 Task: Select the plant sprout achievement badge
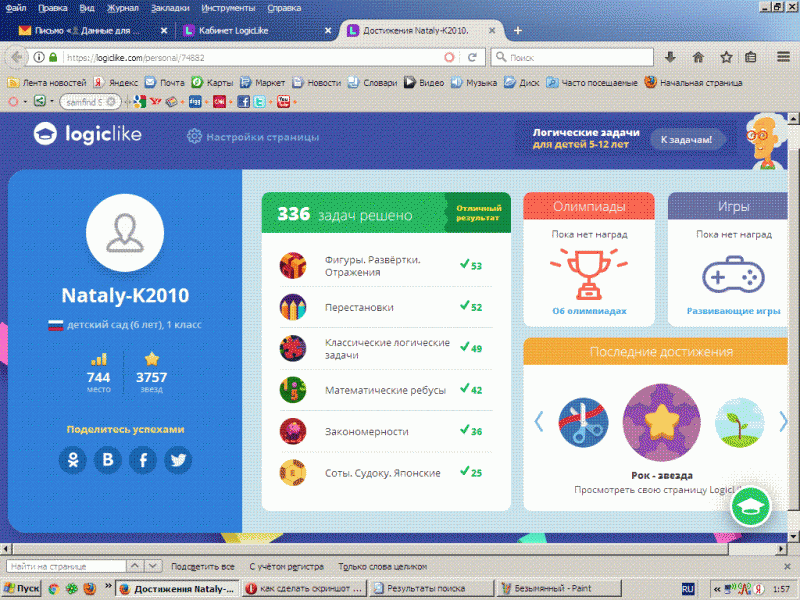(739, 422)
